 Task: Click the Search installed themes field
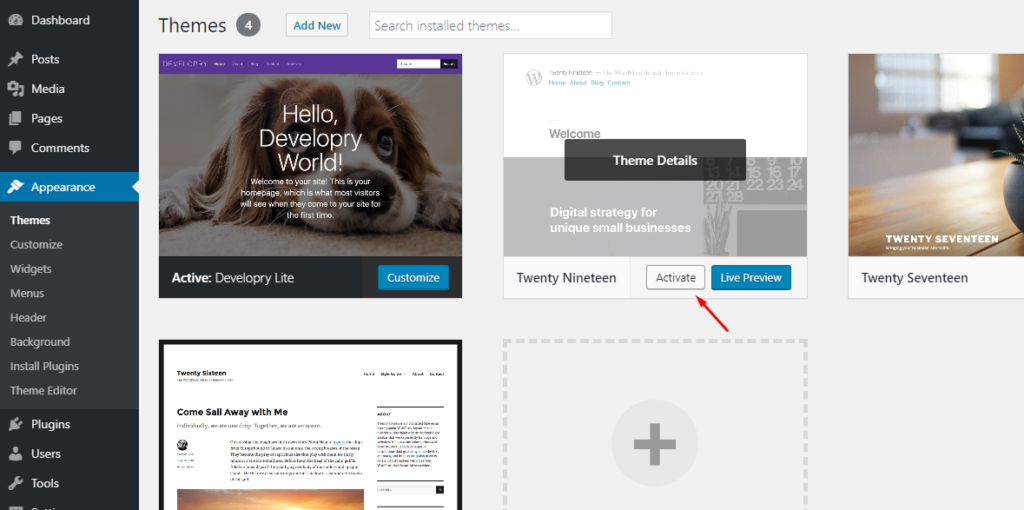click(x=490, y=25)
